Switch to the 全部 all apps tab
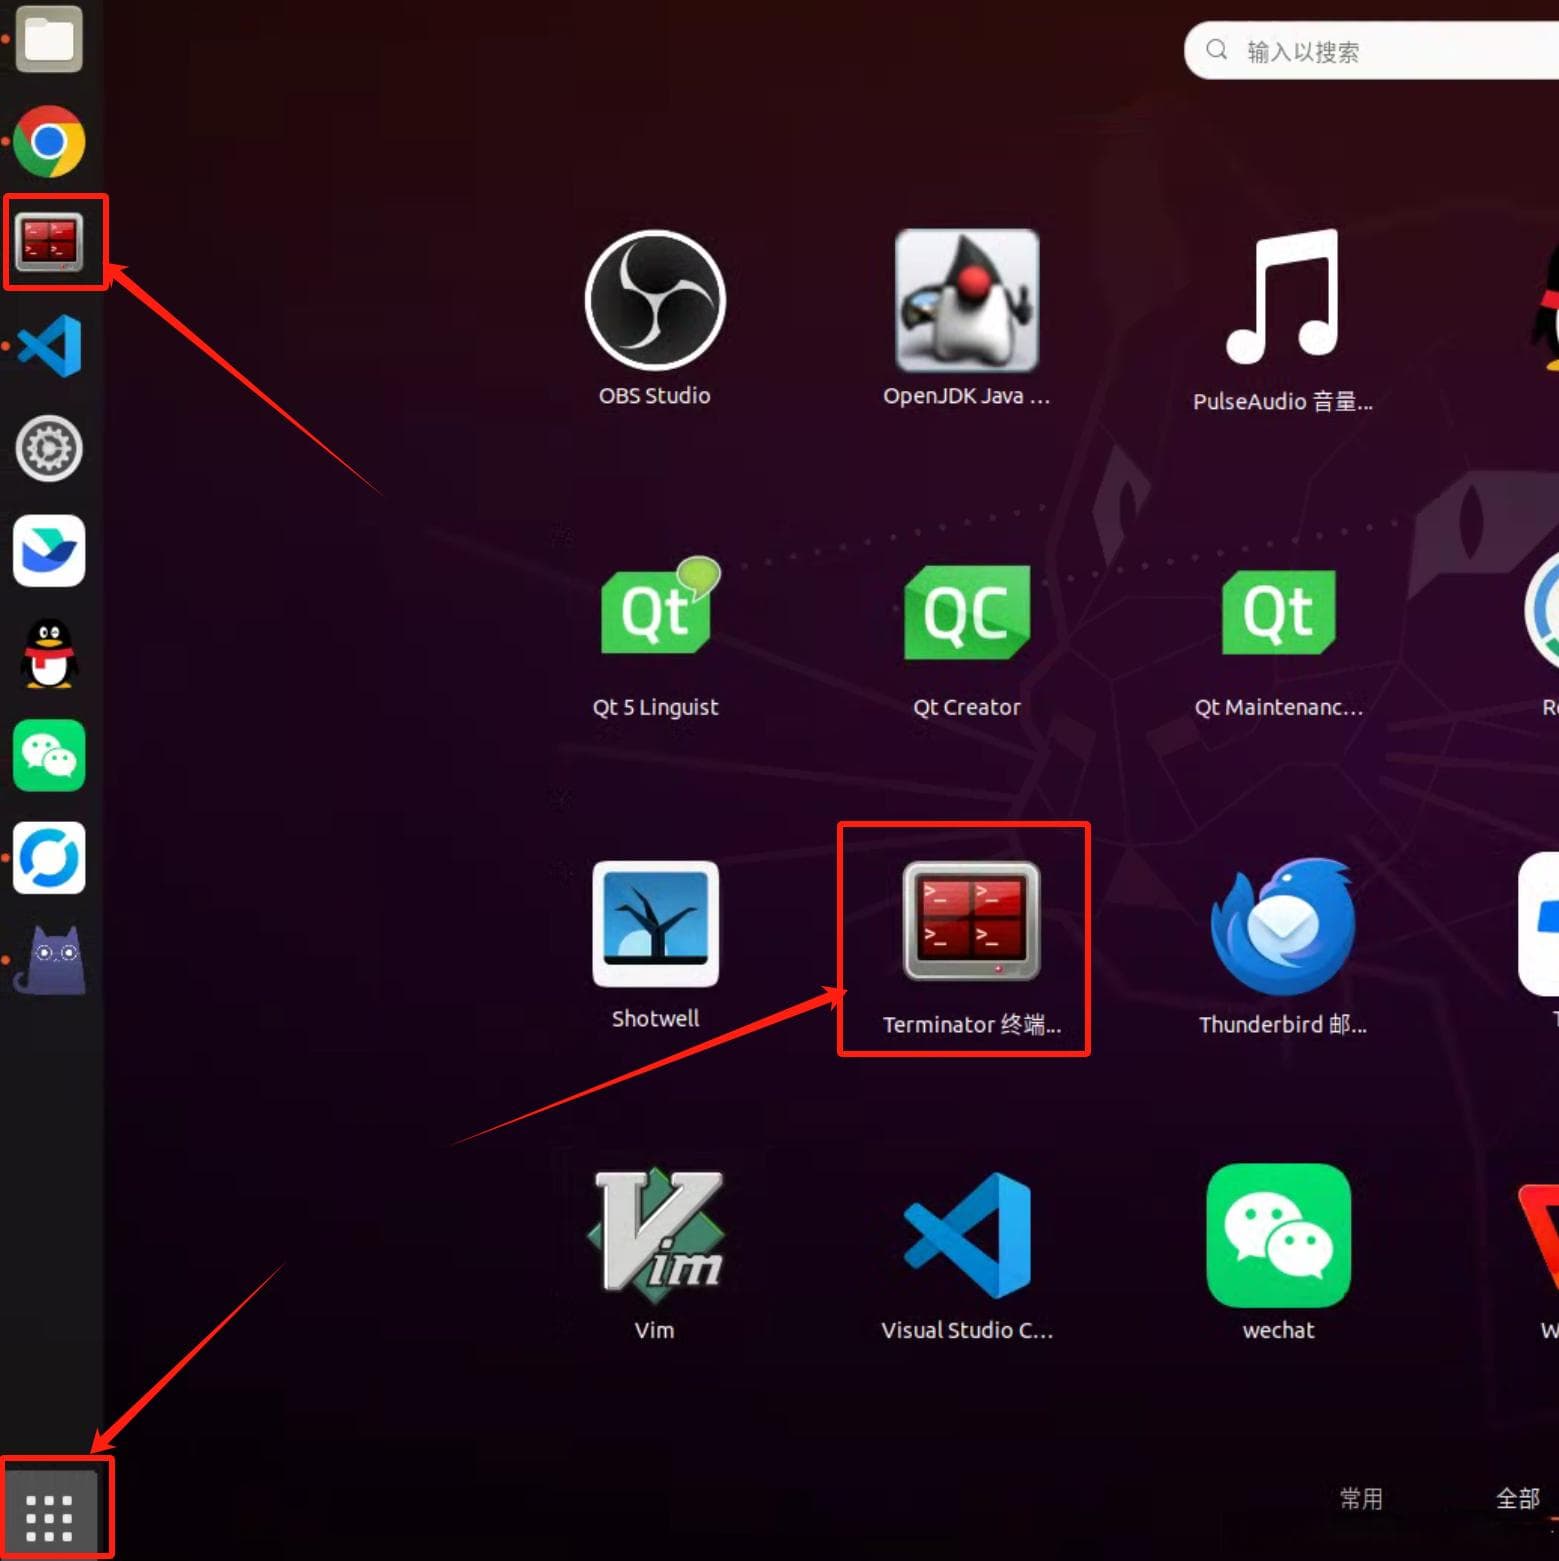Image resolution: width=1559 pixels, height=1561 pixels. 1517,1498
